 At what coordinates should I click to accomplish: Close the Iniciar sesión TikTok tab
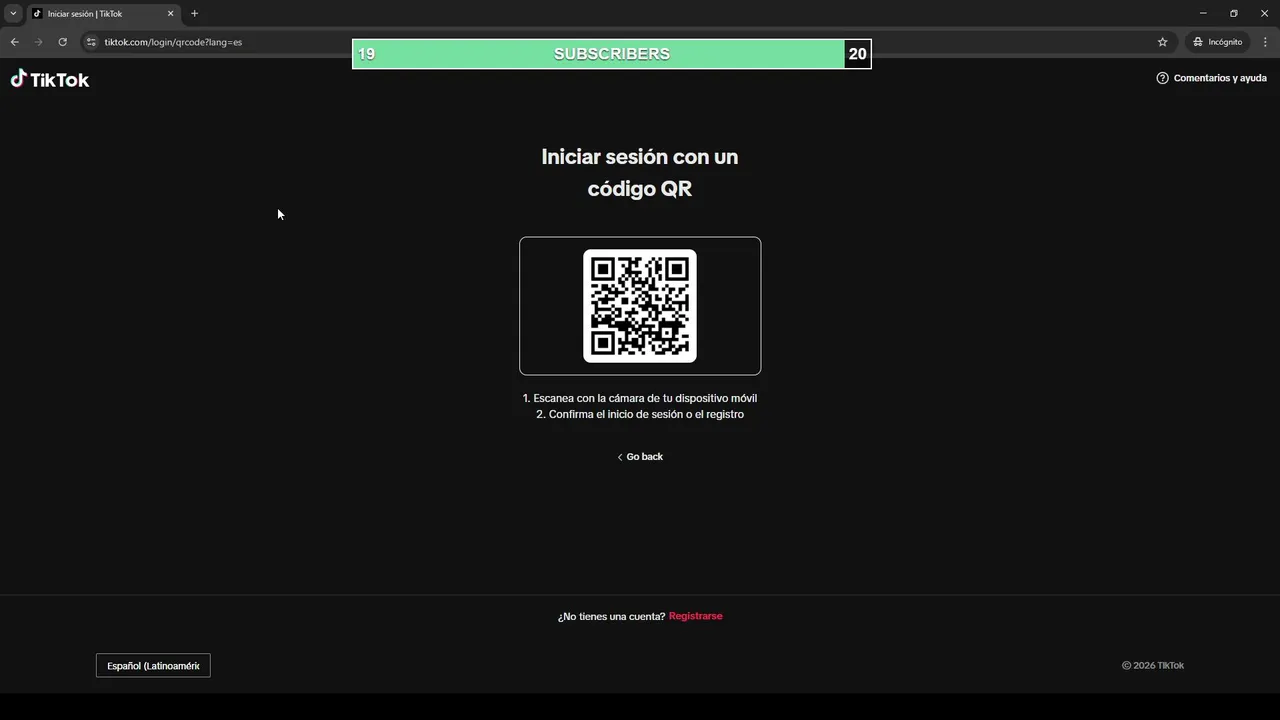[x=170, y=14]
